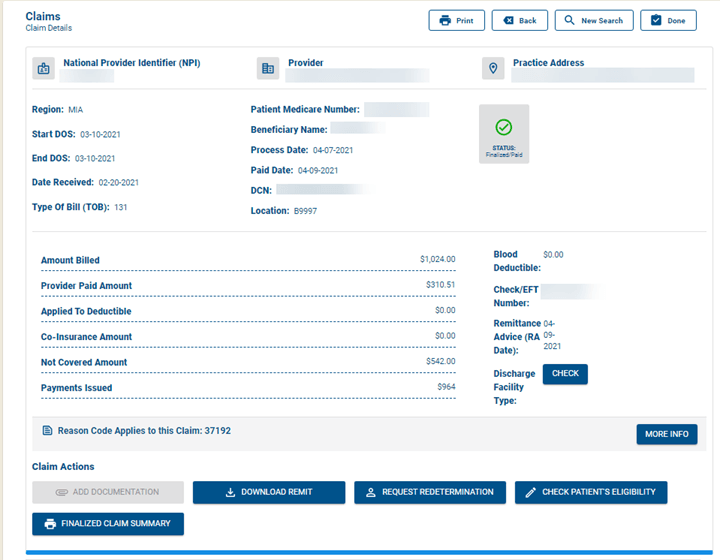Click the printer icon in Print button
This screenshot has width=720, height=560.
click(445, 21)
